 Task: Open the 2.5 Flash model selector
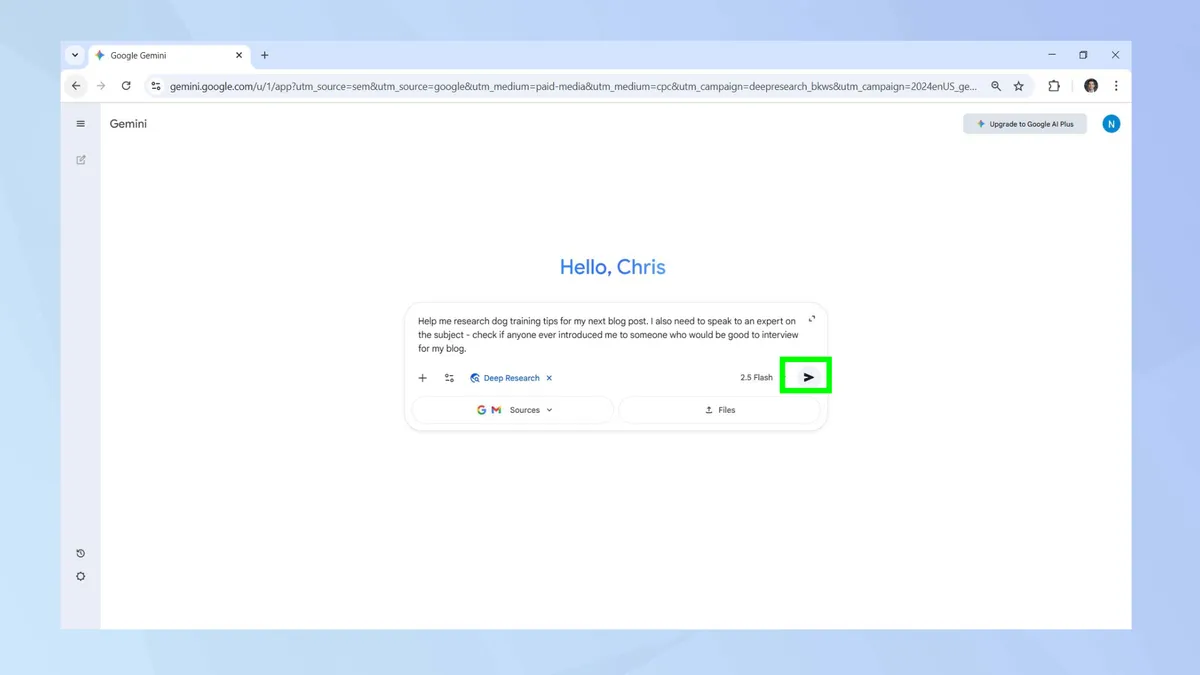(x=755, y=377)
